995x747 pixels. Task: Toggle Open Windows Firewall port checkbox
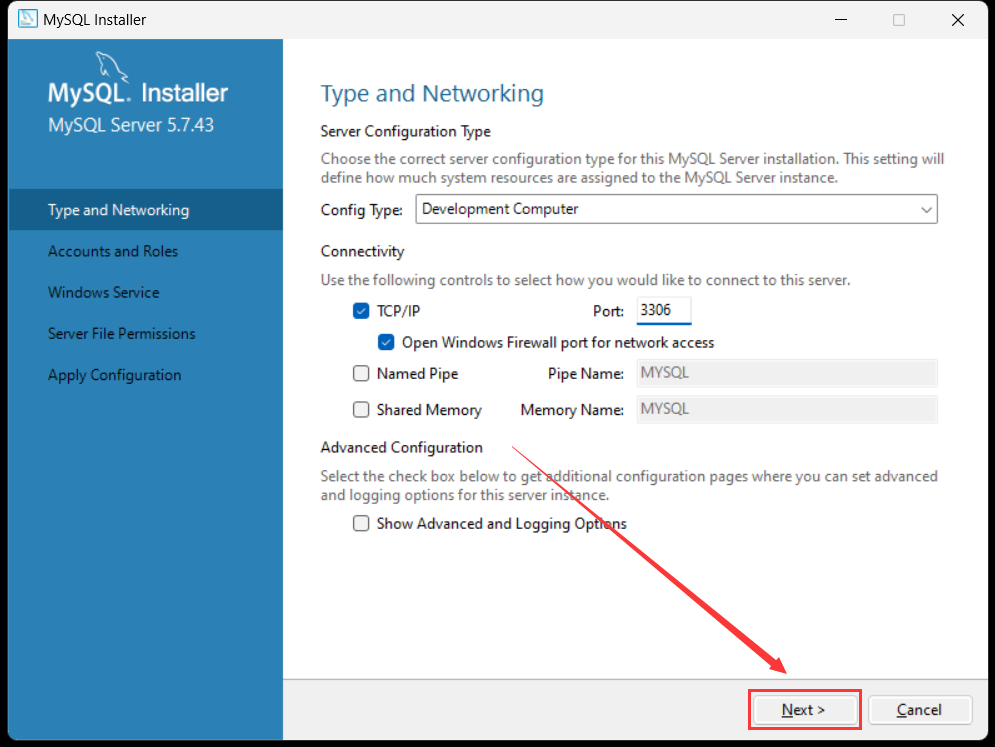(386, 343)
